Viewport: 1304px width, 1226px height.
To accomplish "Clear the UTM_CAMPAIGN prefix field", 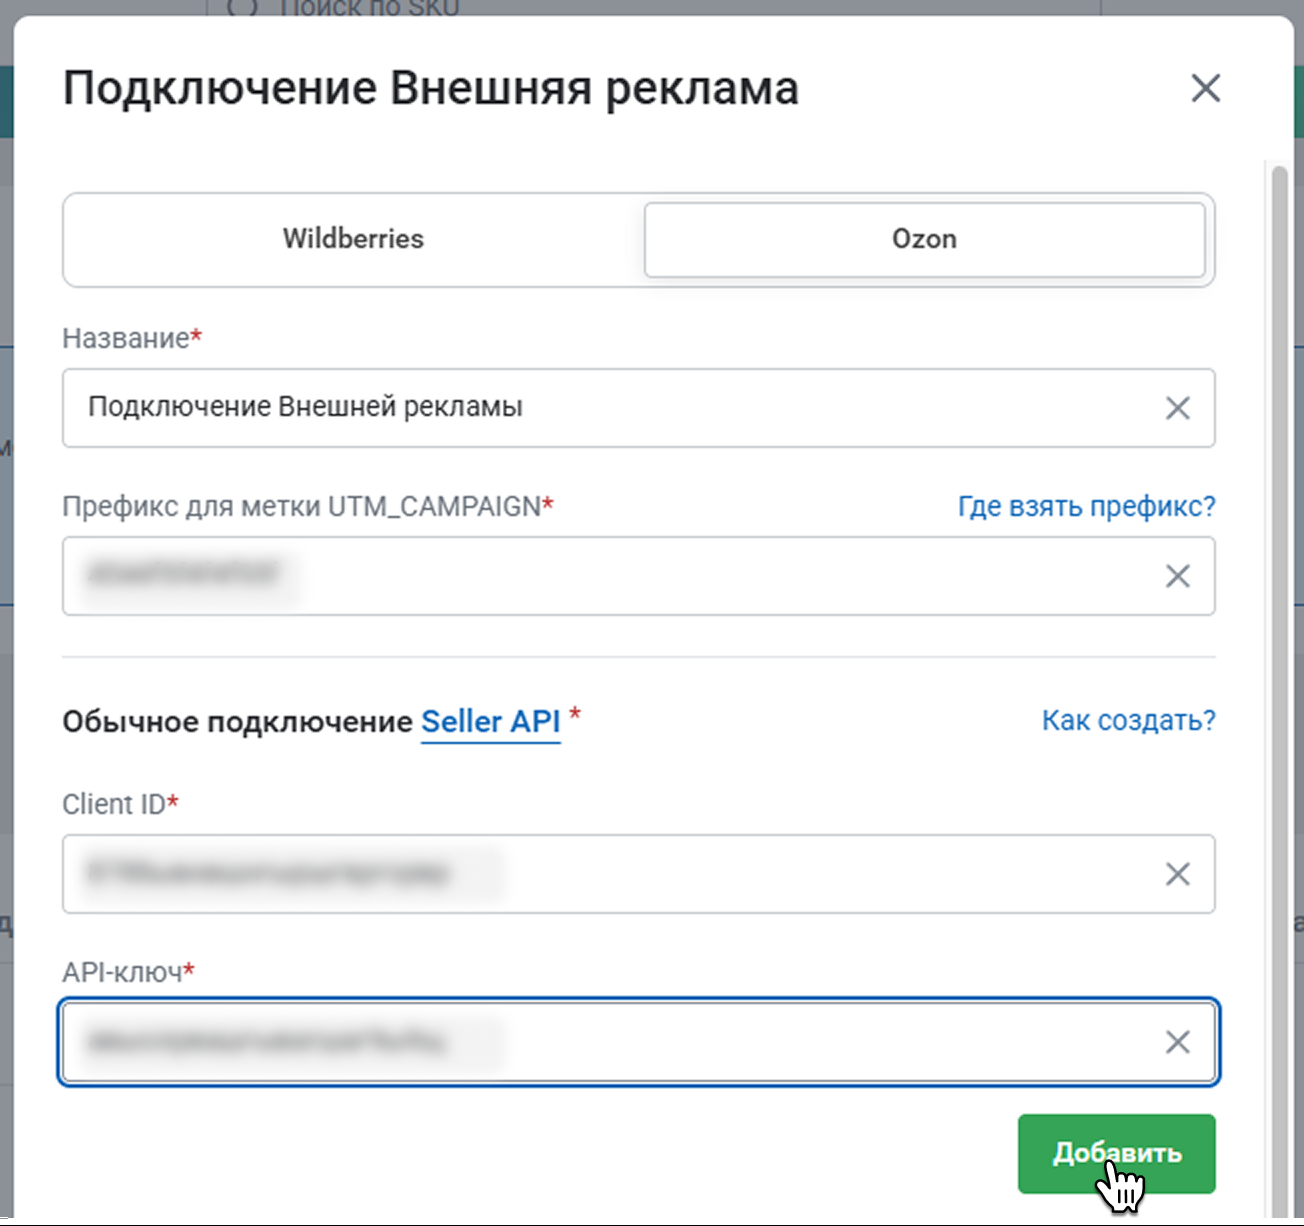I will coord(1177,576).
